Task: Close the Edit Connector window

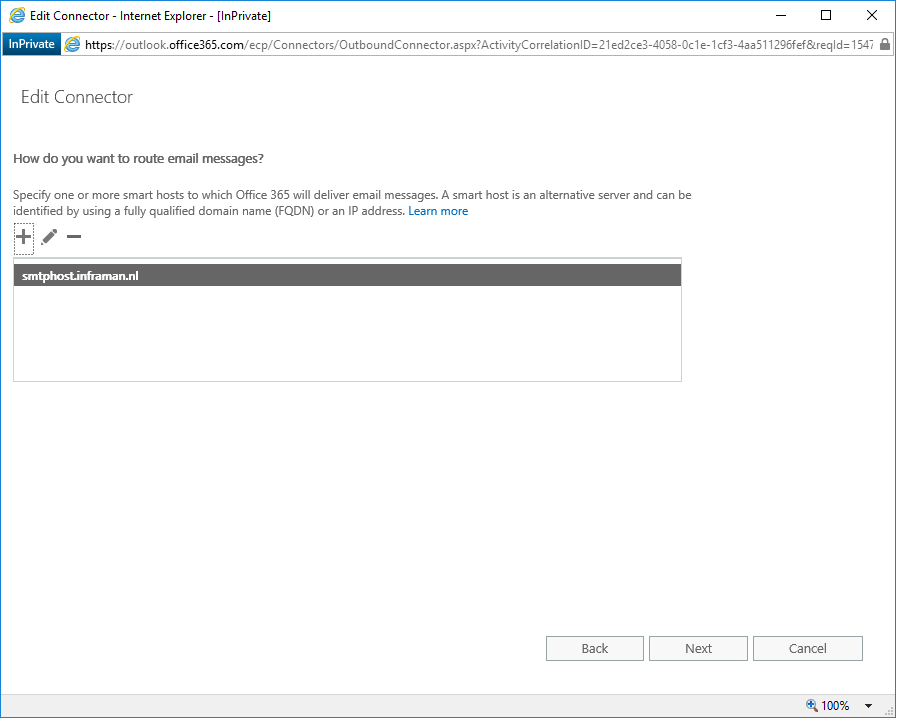Action: tap(872, 15)
